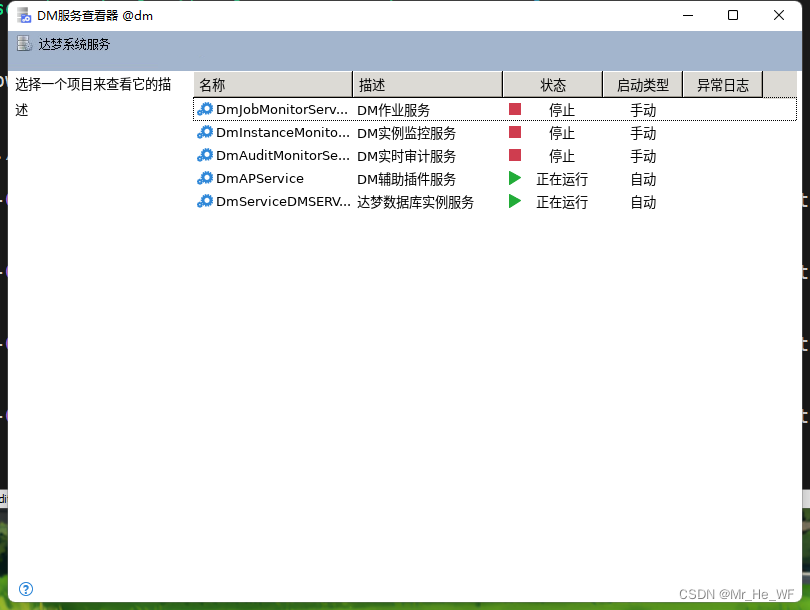This screenshot has width=810, height=610.
Task: Minimize the DM服务查看器 window
Action: (688, 15)
